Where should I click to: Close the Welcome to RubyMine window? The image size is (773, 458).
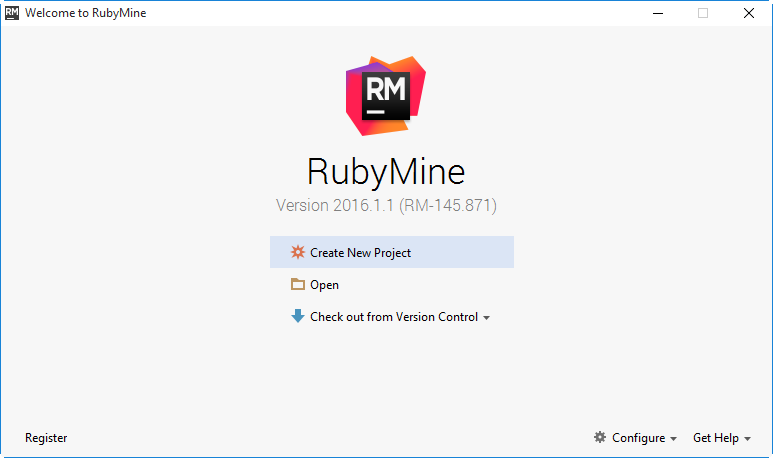pos(748,13)
